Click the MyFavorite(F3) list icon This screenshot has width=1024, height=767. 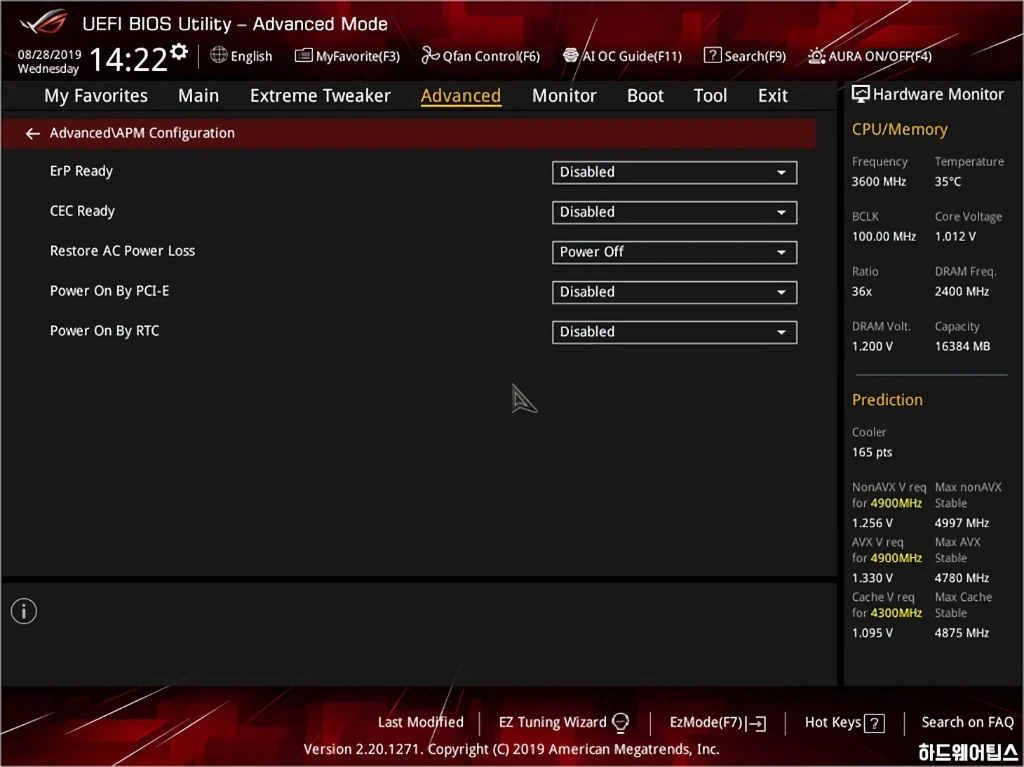pyautogui.click(x=304, y=56)
